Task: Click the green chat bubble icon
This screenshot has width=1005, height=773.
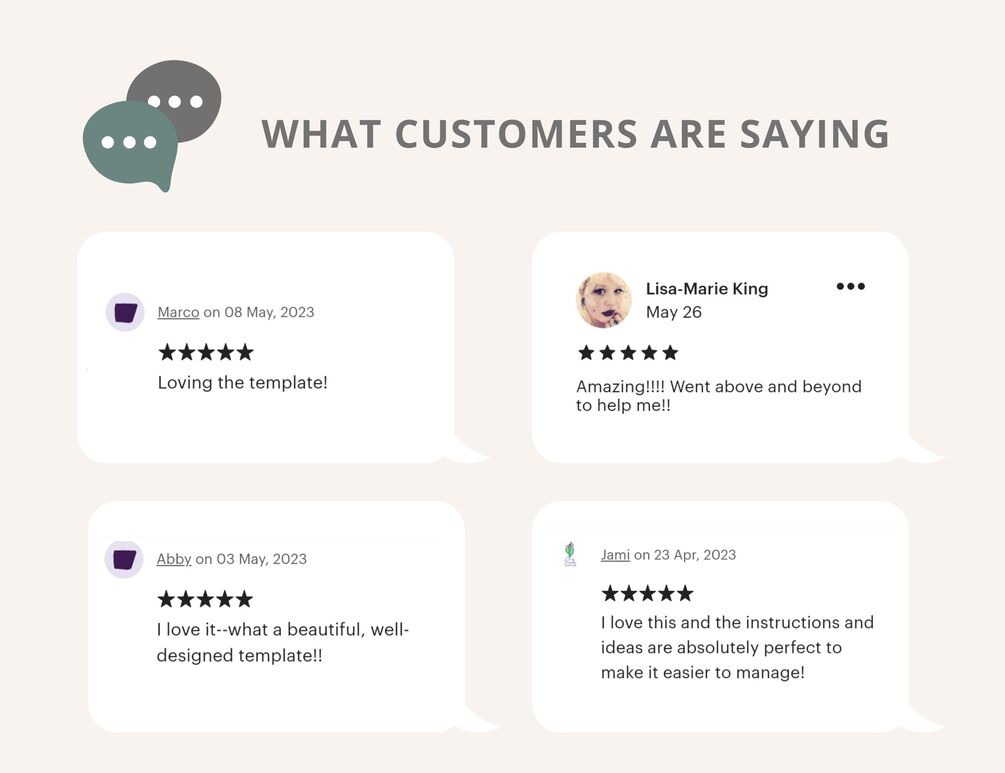Action: [x=128, y=144]
